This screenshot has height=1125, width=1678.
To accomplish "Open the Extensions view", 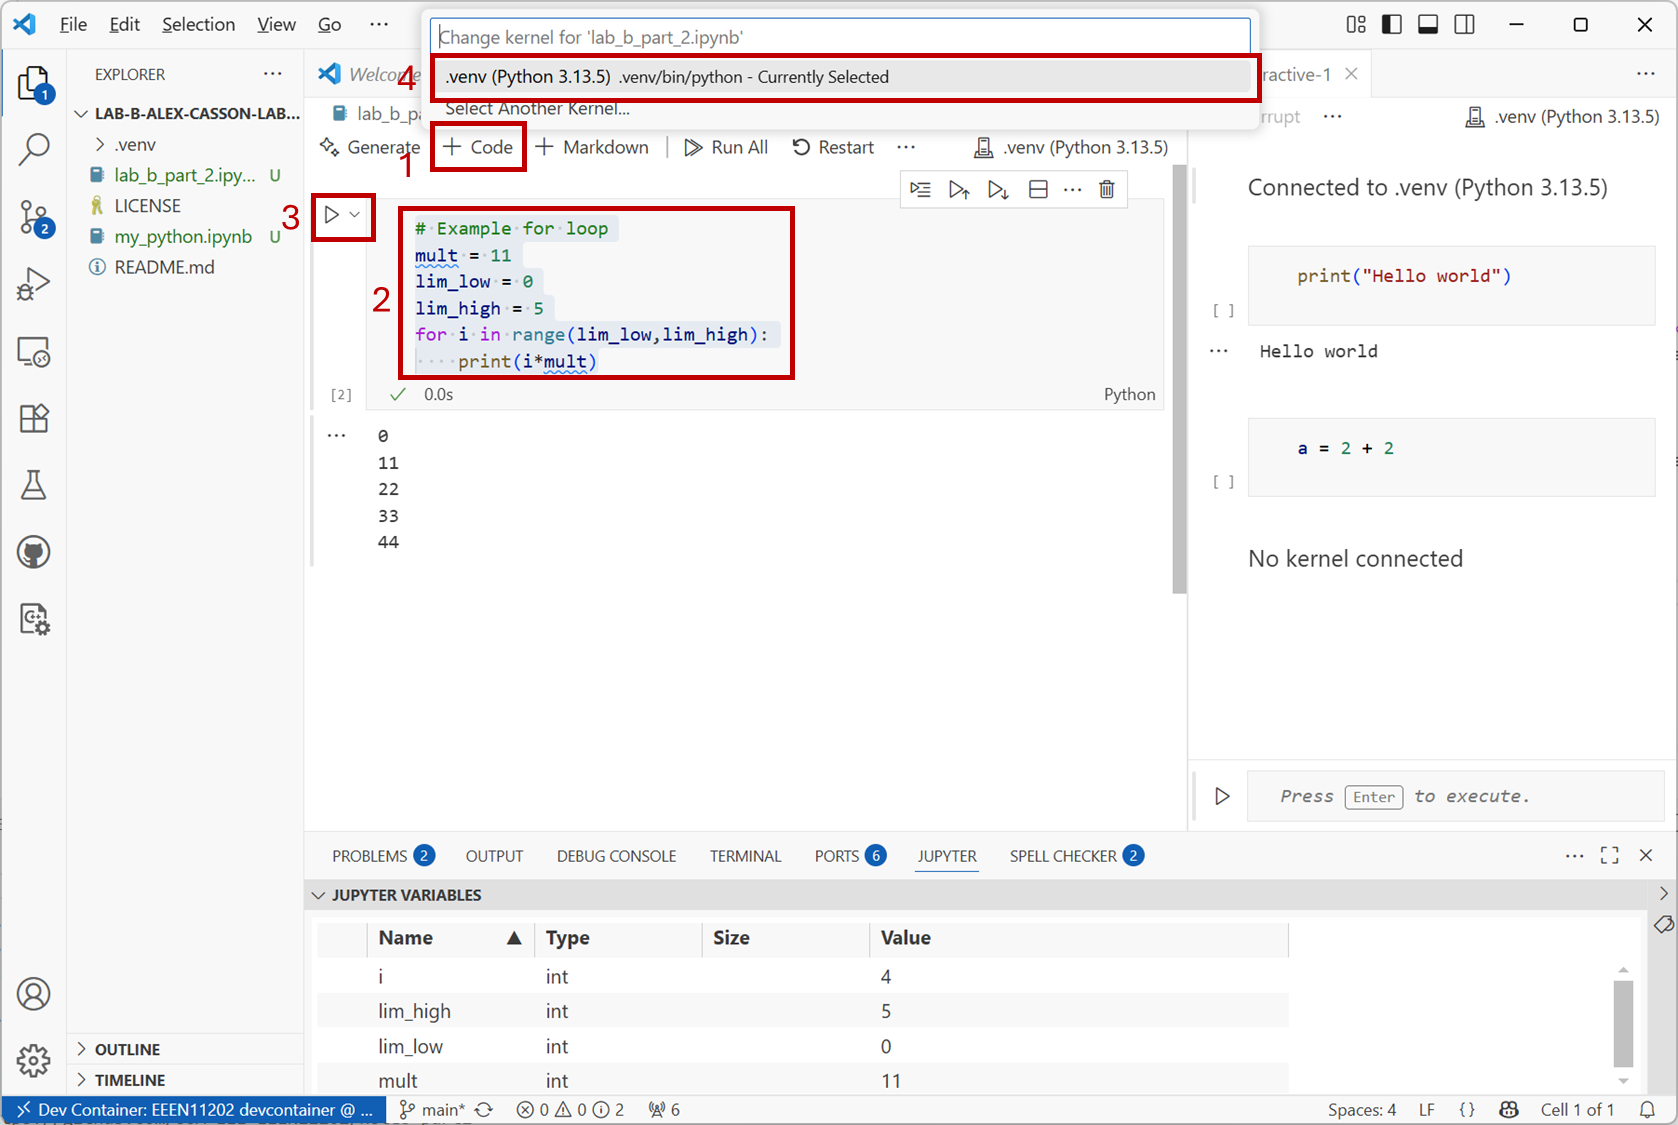I will (x=34, y=418).
